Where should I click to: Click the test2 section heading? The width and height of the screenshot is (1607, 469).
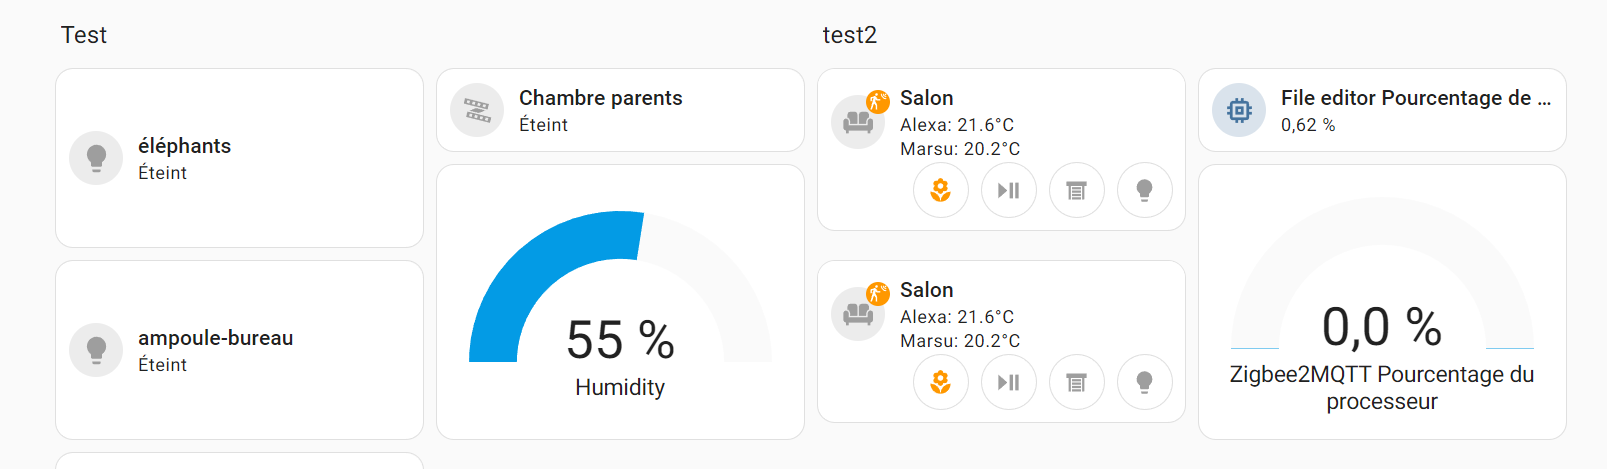pos(850,35)
